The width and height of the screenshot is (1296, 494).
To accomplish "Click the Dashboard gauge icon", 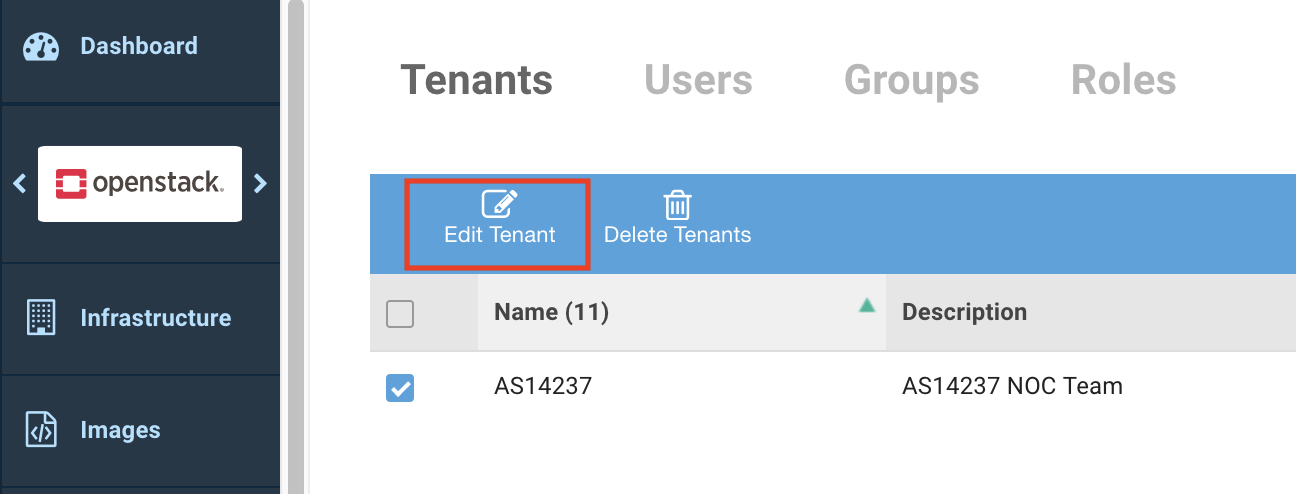I will click(x=41, y=47).
